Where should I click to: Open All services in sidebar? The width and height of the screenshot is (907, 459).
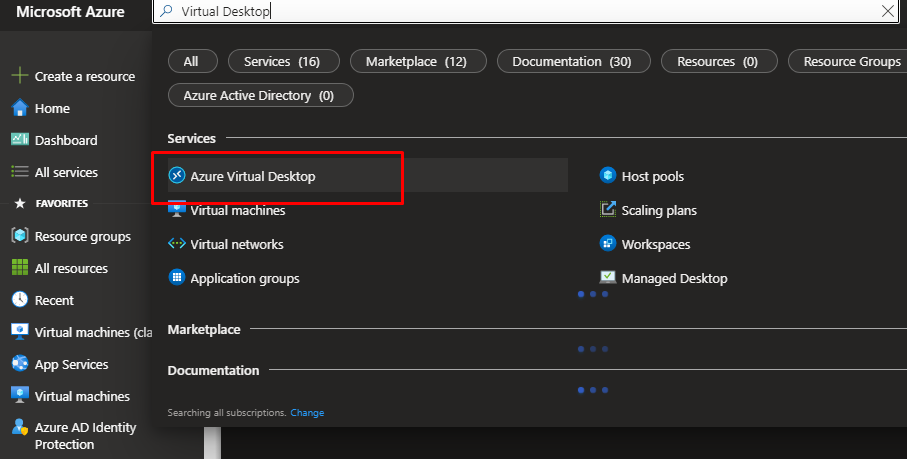pyautogui.click(x=66, y=172)
